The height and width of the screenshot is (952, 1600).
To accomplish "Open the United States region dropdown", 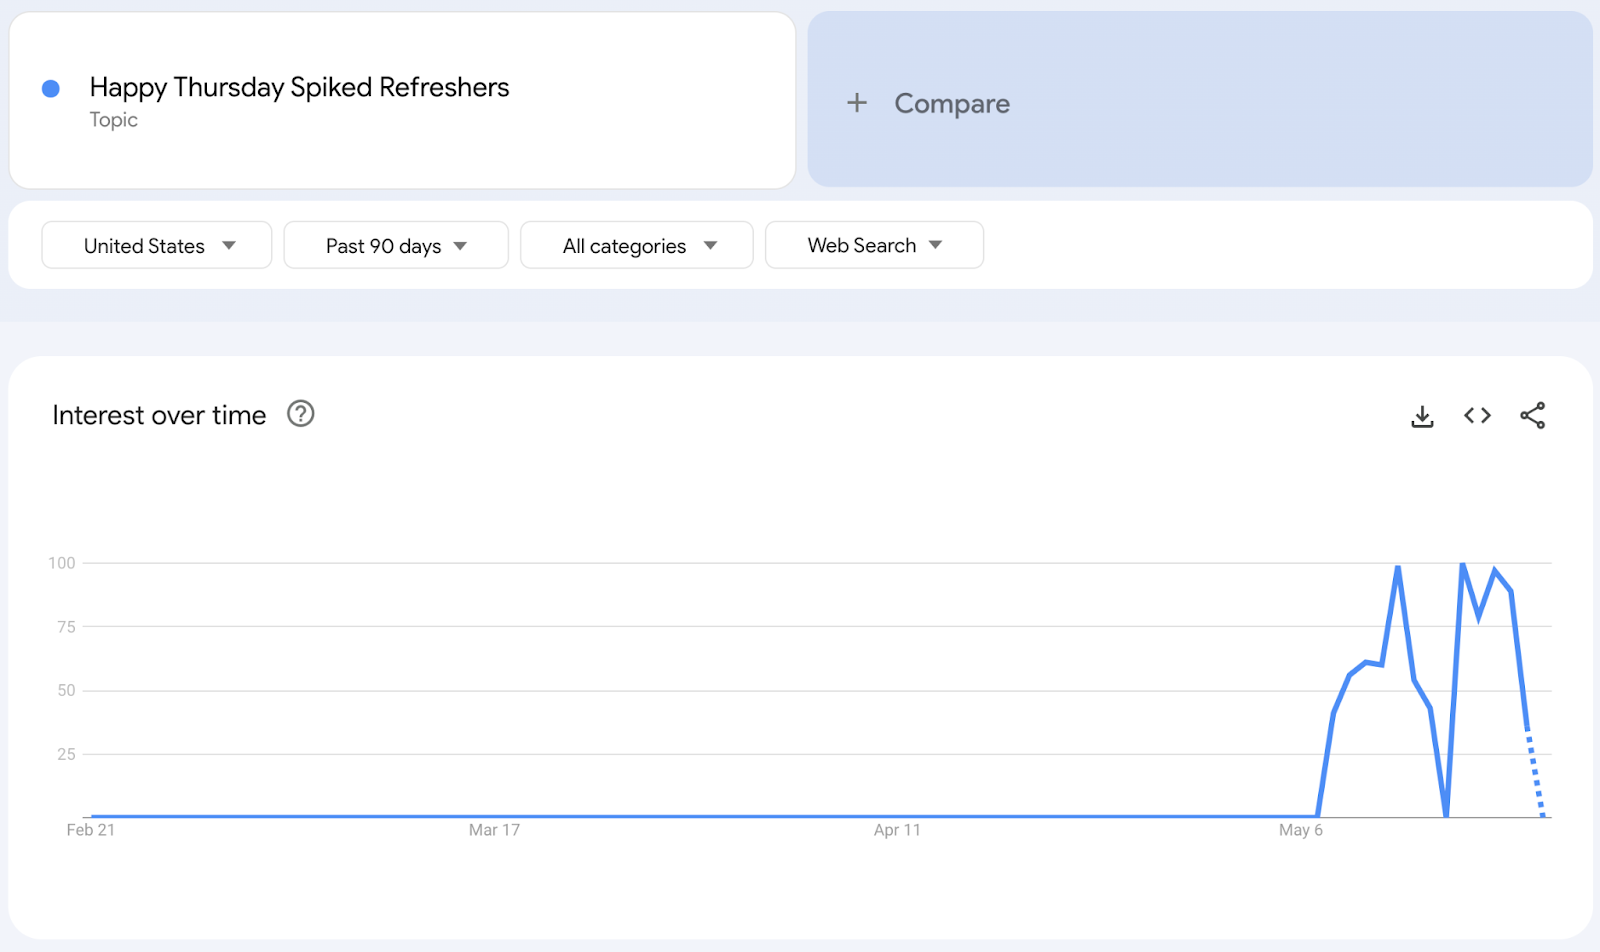I will point(157,245).
